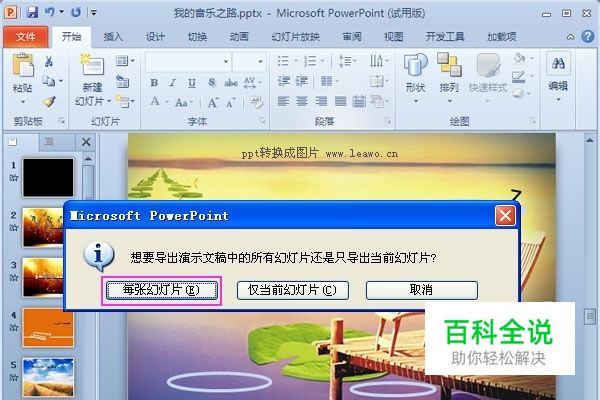Click the Copy icon

(x=49, y=81)
